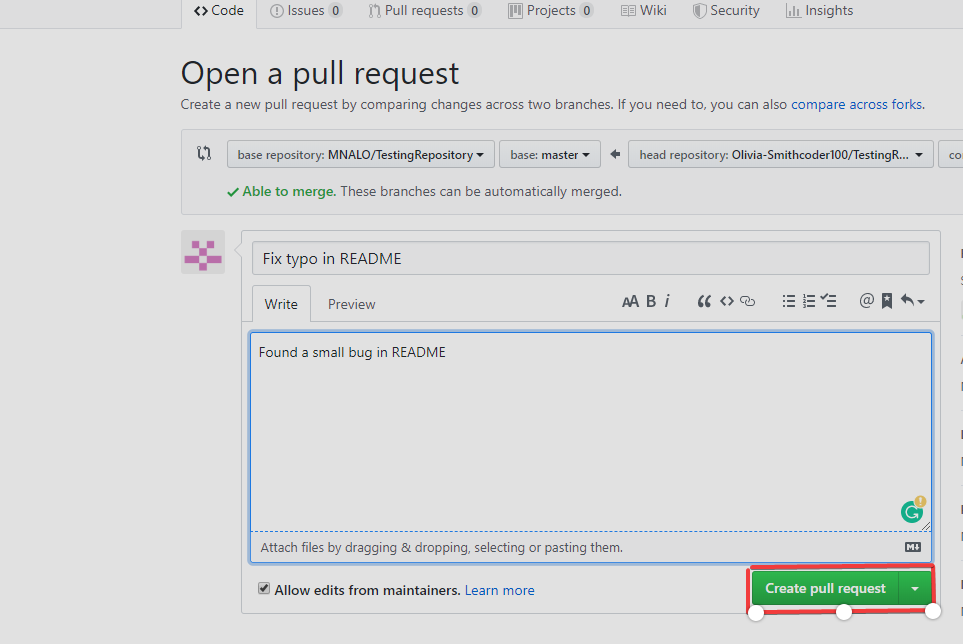The width and height of the screenshot is (963, 644).
Task: Follow the compare across forks link
Action: (x=856, y=104)
